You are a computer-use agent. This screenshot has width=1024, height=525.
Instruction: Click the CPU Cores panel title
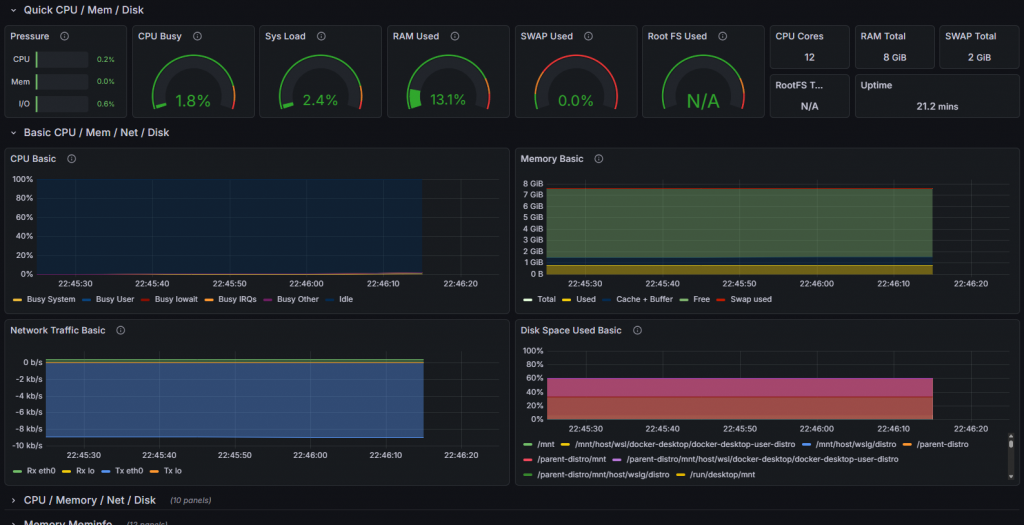pos(799,36)
